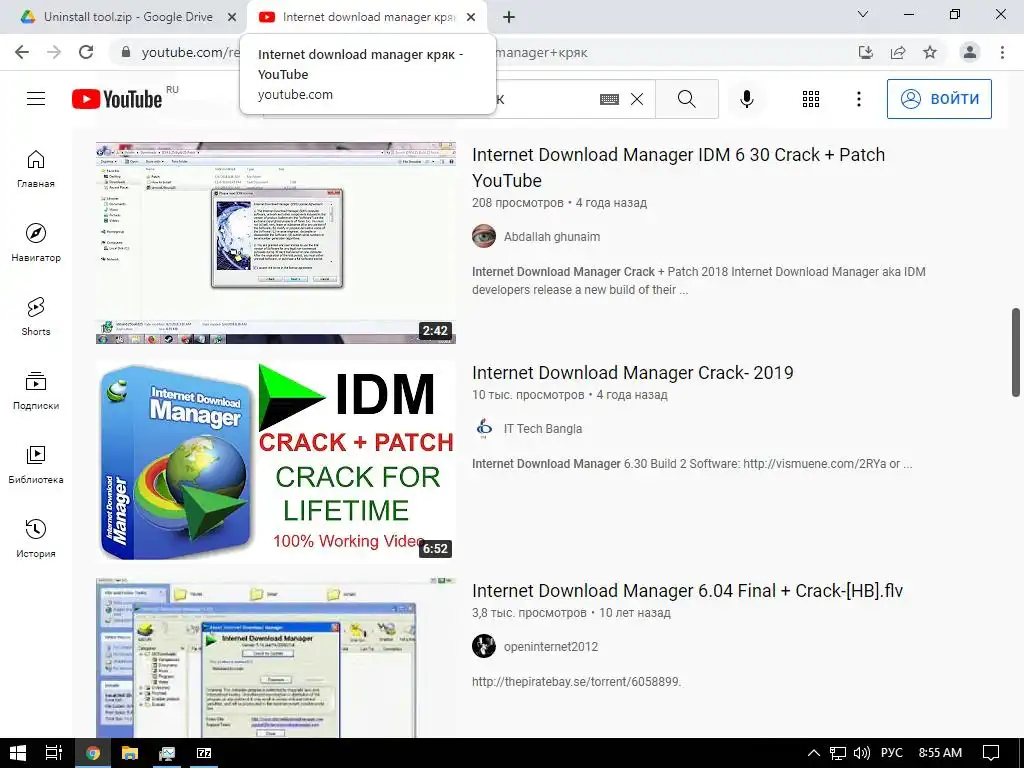Click the address bar URL
The width and height of the screenshot is (1024, 768).
click(190, 53)
